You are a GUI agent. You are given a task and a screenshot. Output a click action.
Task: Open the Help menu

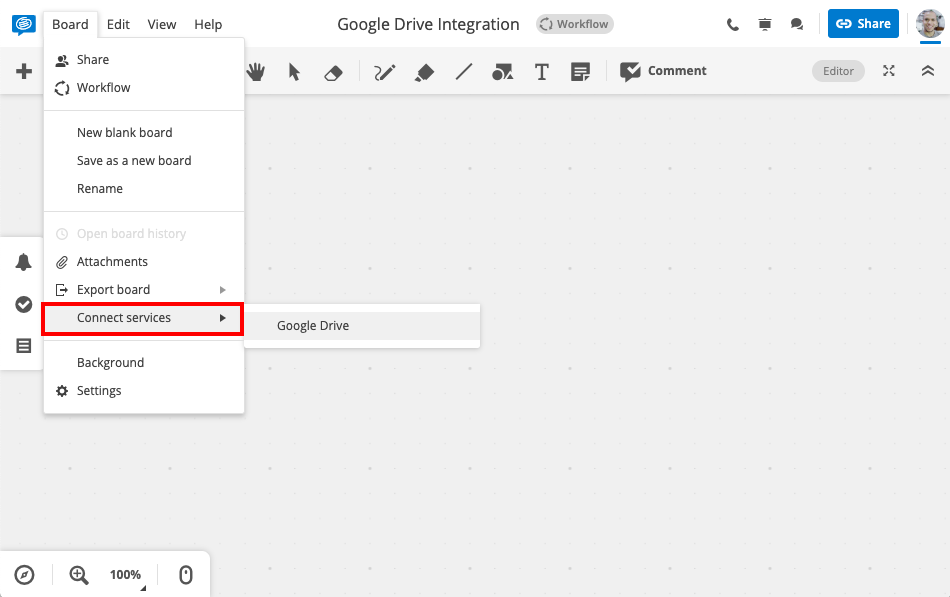point(208,24)
